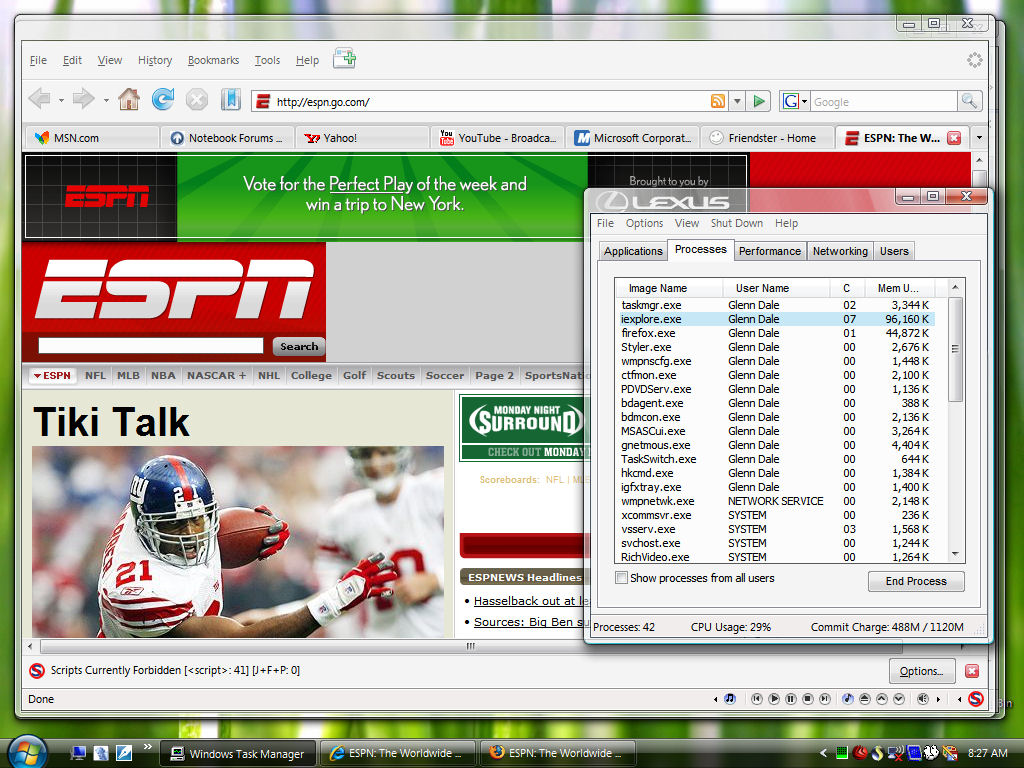Image resolution: width=1024 pixels, height=768 pixels.
Task: Click the taskbar clock showing 8:27 AM
Action: 987,753
